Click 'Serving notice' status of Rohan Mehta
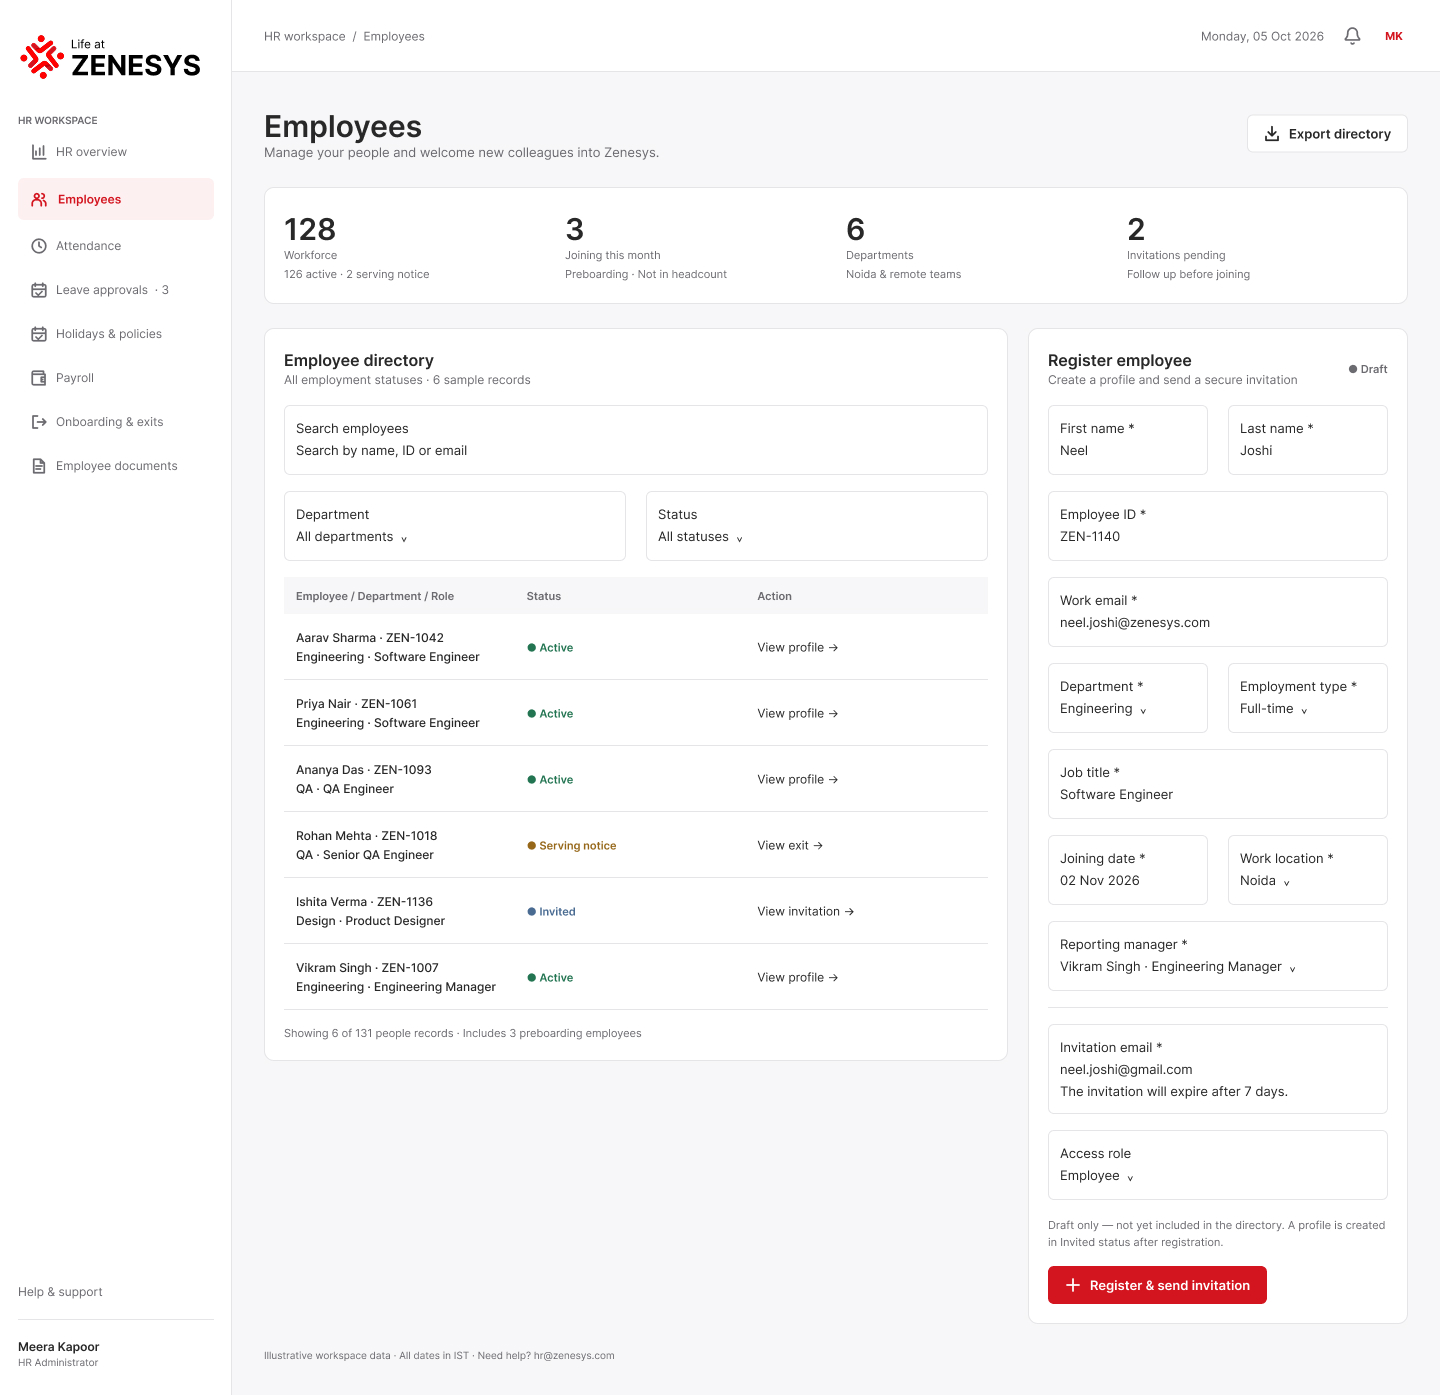The height and width of the screenshot is (1395, 1440). (x=572, y=846)
